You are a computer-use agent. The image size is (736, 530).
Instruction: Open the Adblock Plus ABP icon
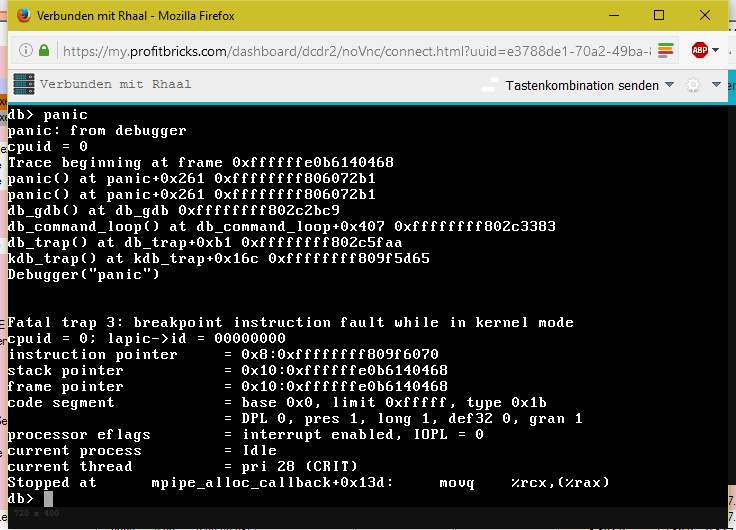700,50
